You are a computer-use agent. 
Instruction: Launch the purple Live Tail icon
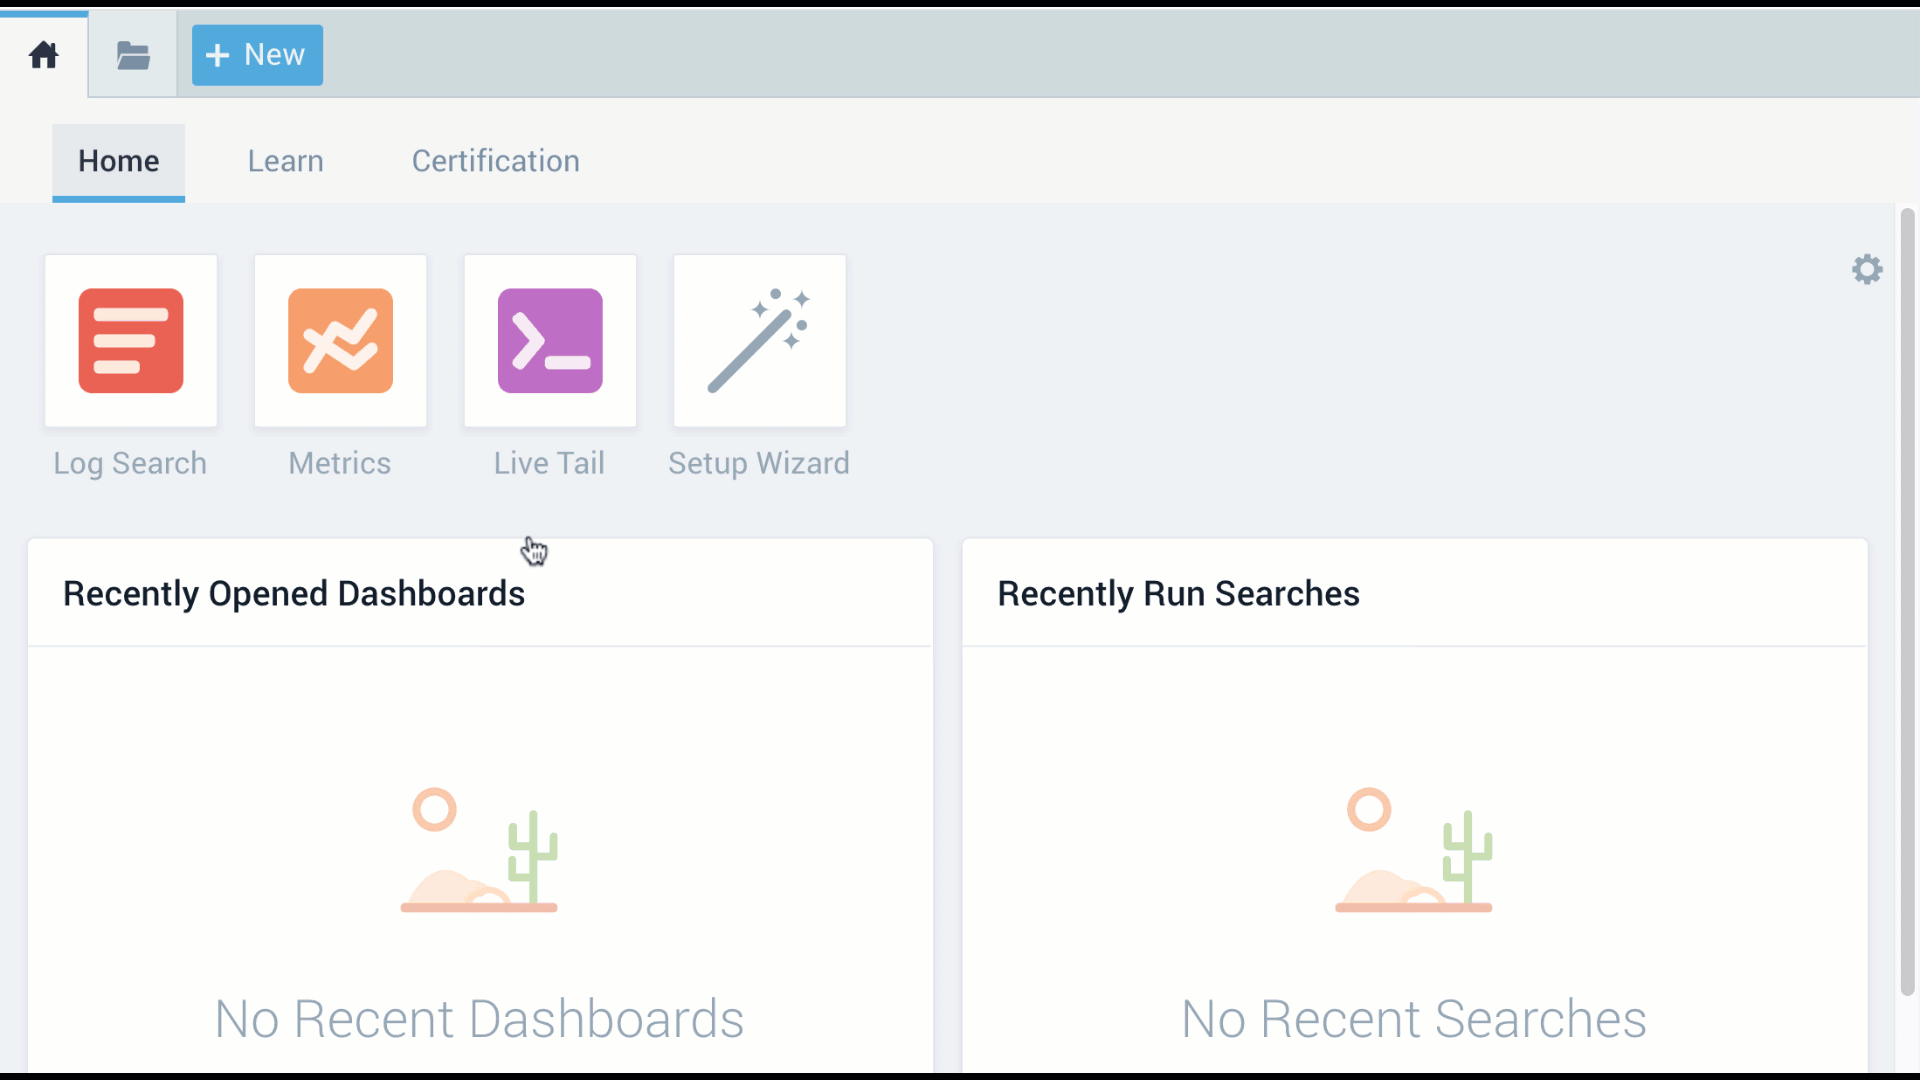550,341
